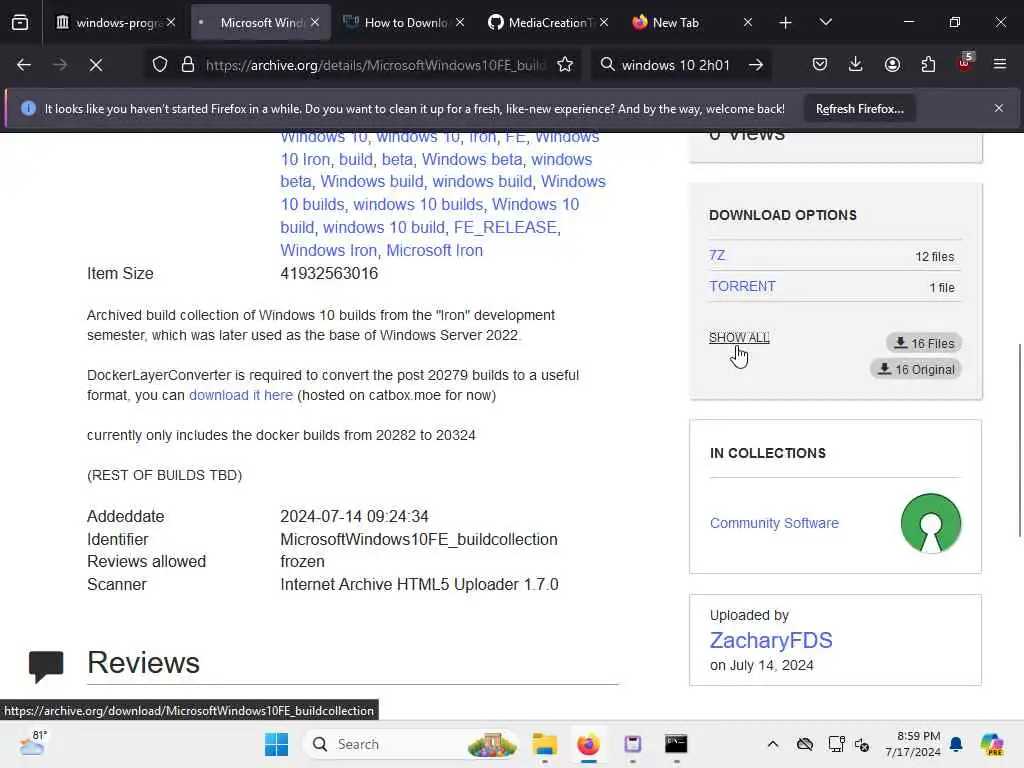Download the 16 Files bundle

(x=923, y=343)
